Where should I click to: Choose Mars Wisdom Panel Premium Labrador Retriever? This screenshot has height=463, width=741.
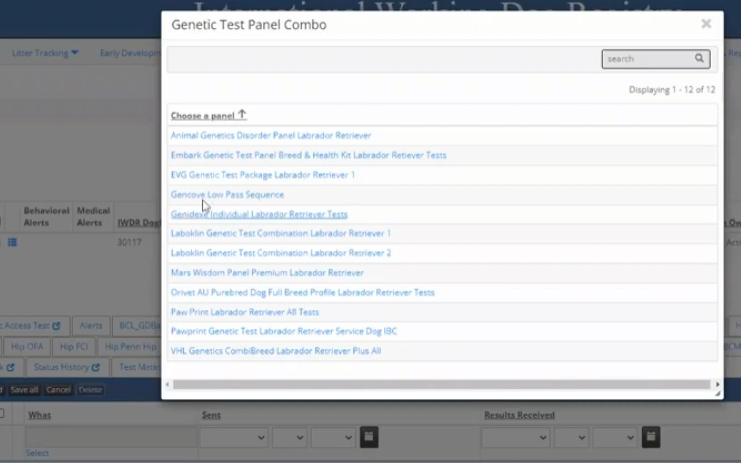coord(267,273)
